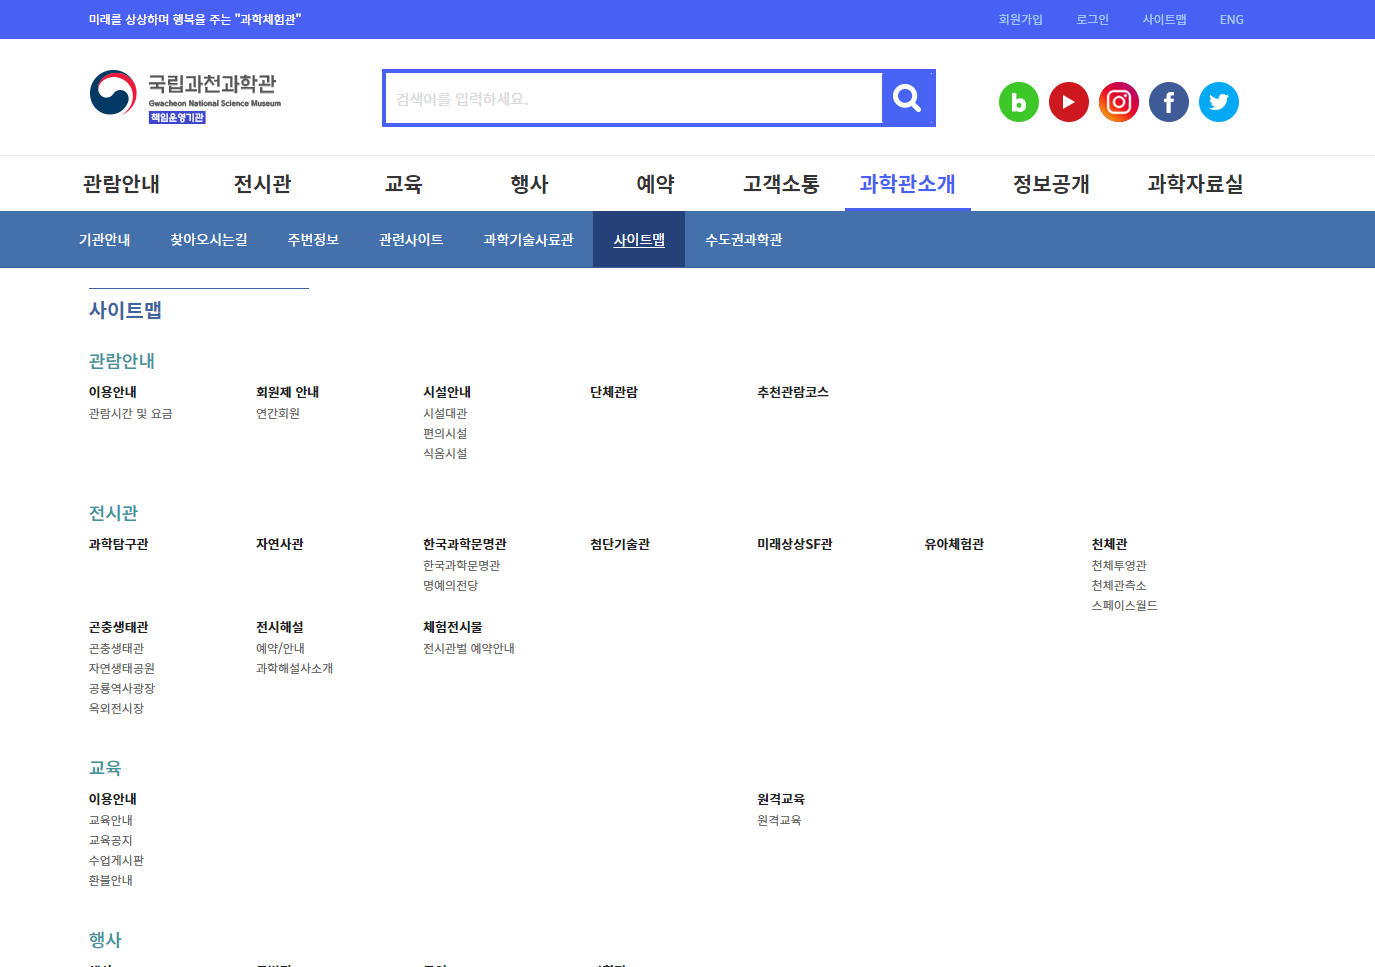Click the 로그인 link in top bar

coord(1092,20)
